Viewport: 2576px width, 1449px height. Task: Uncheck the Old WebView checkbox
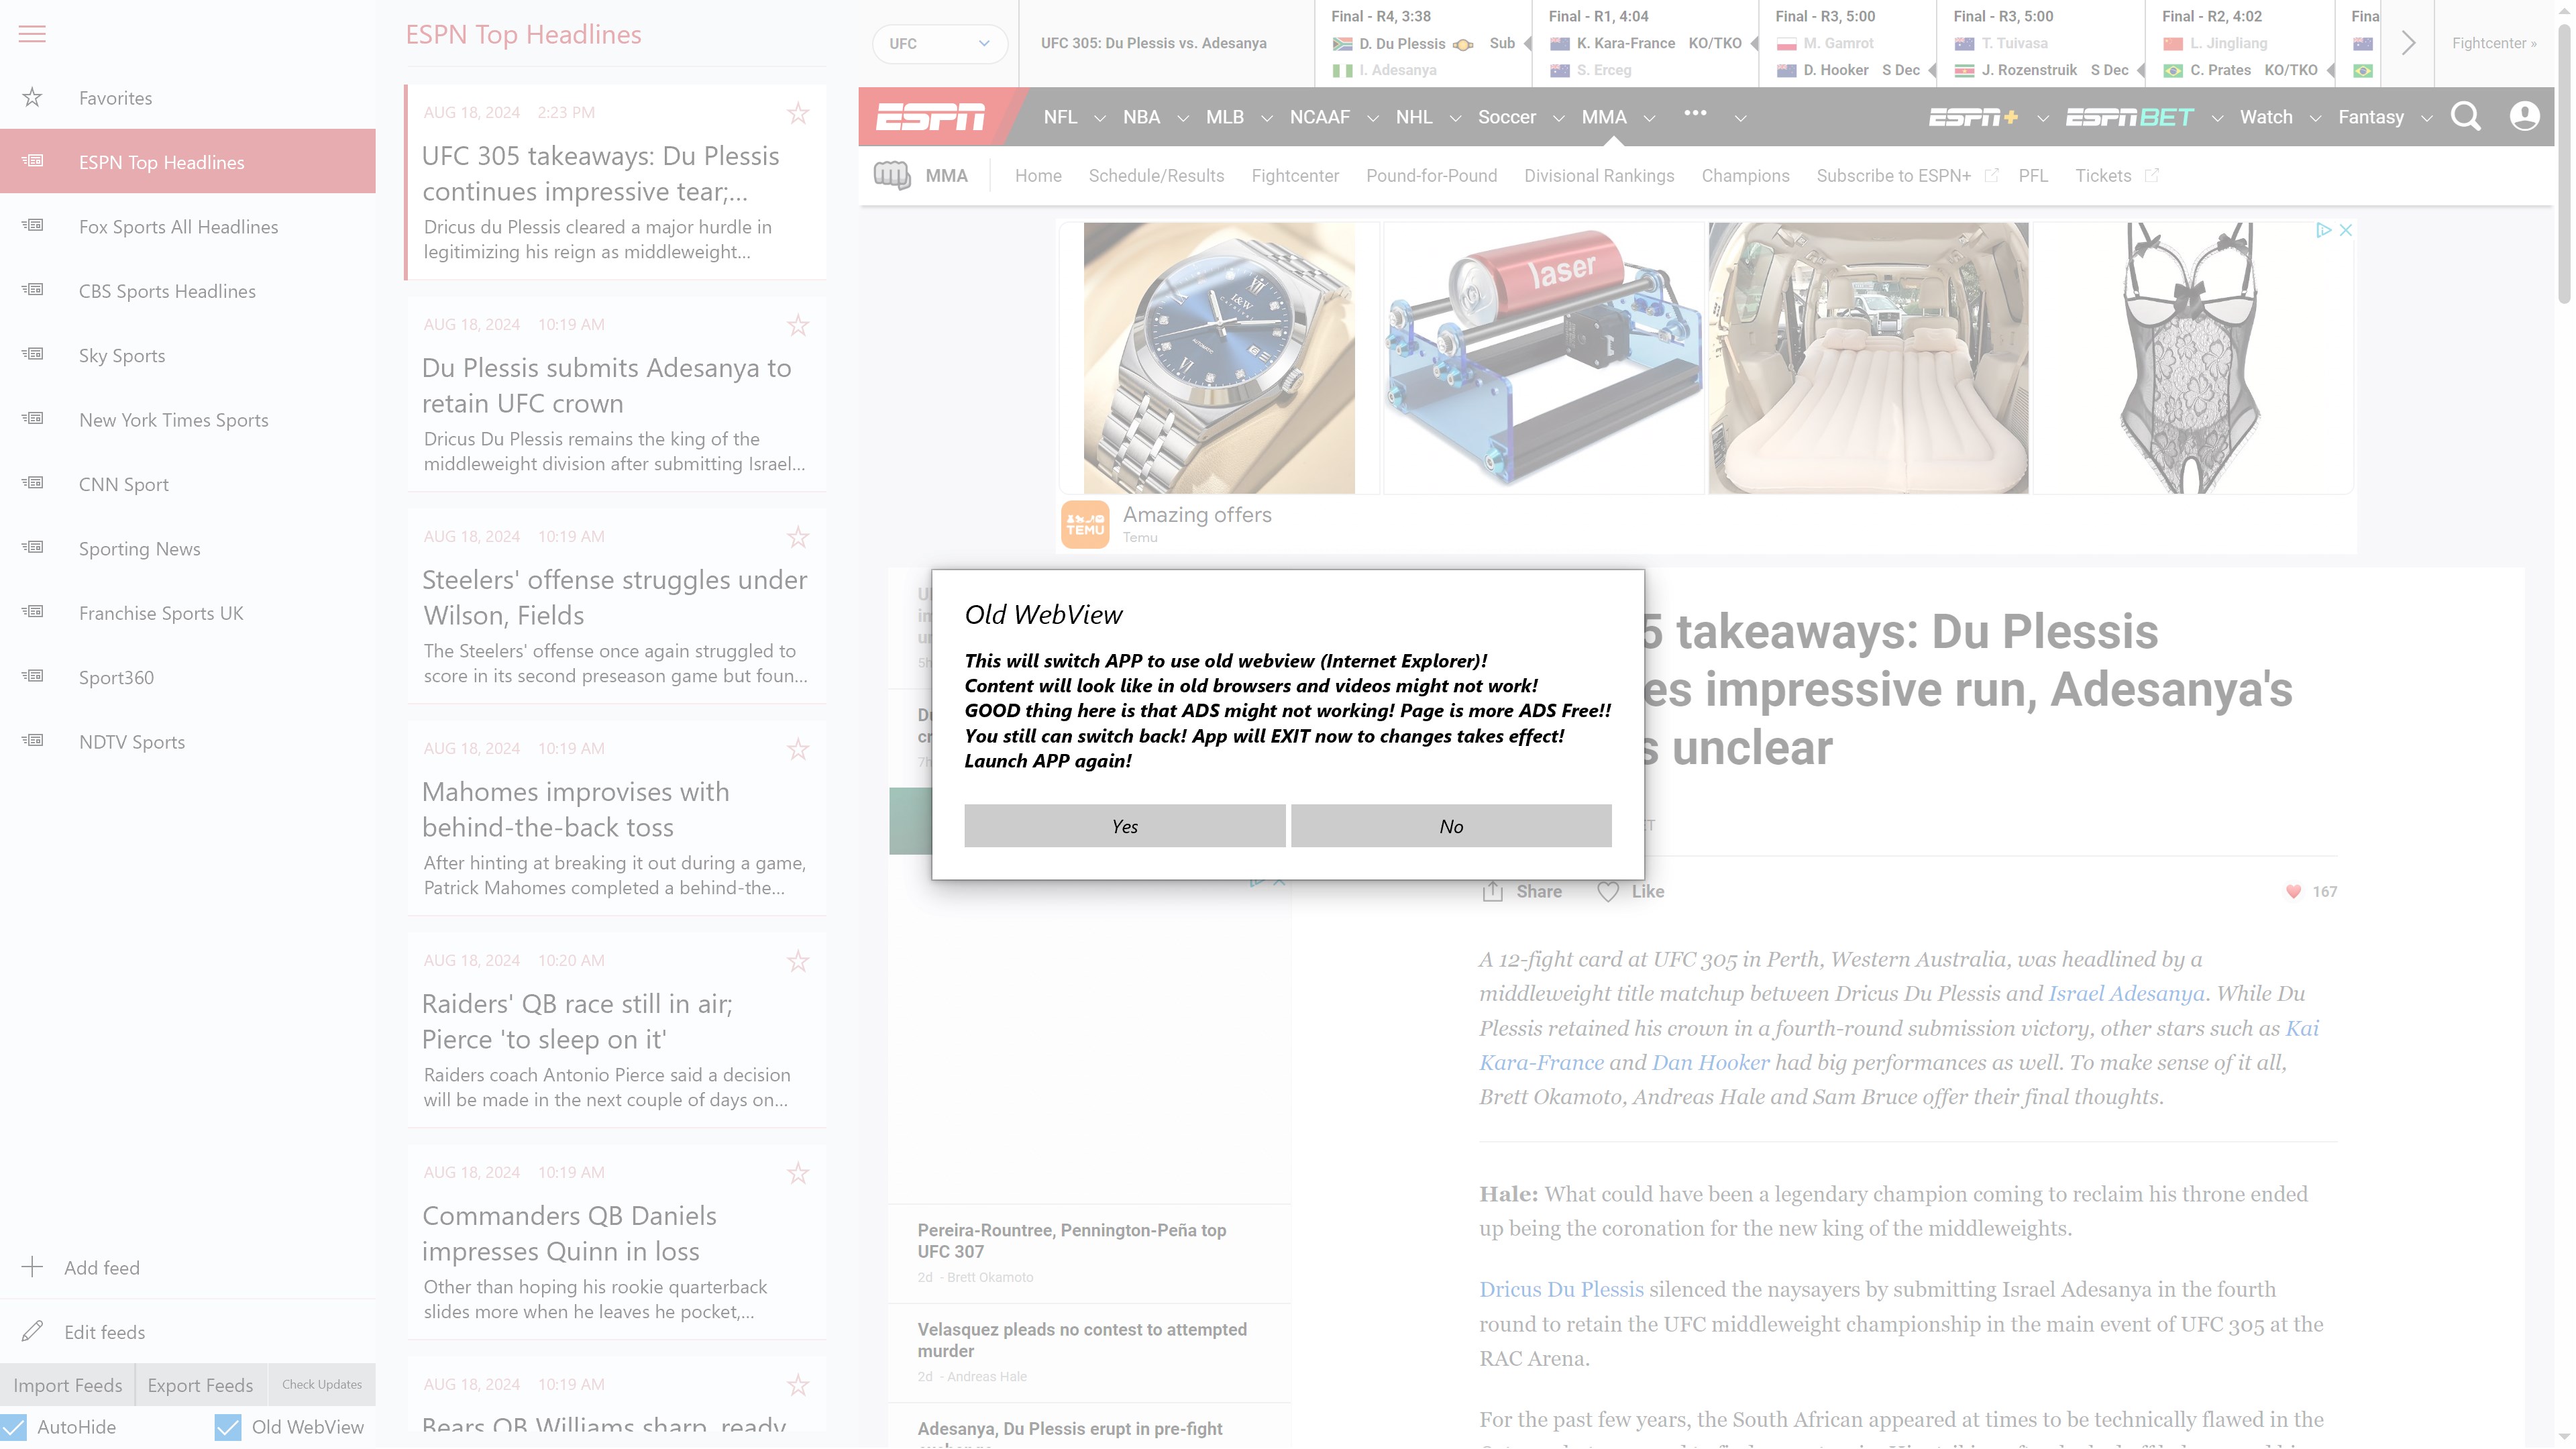(228, 1427)
